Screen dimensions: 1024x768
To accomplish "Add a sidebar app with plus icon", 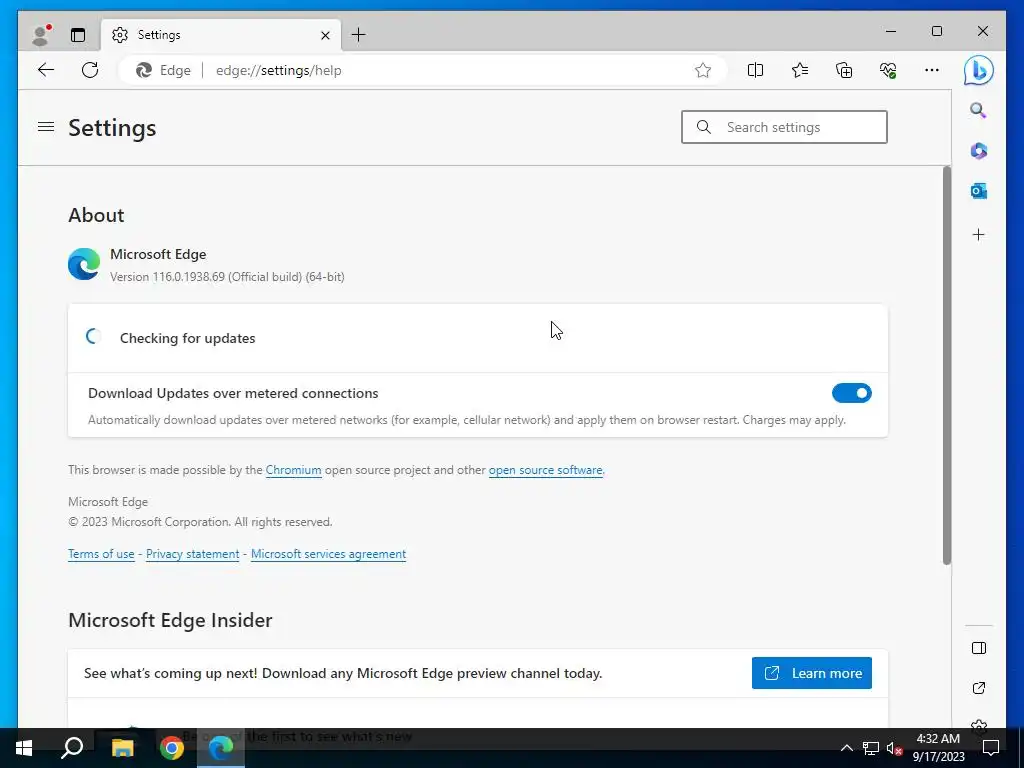I will 978,234.
